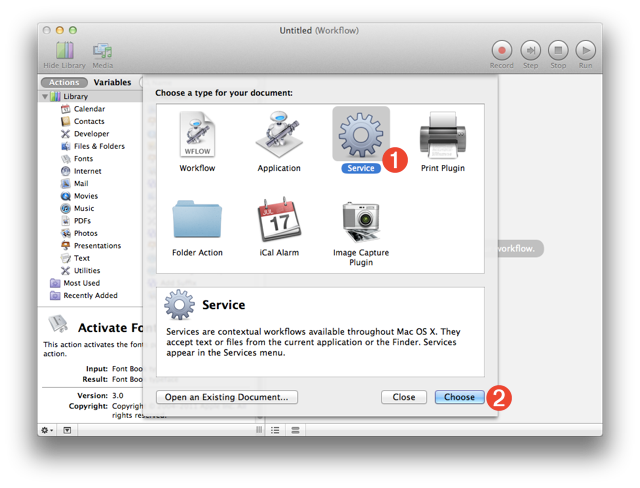Open the gear action menu at bottom left
Viewport: 640px width, 488px height.
47,430
